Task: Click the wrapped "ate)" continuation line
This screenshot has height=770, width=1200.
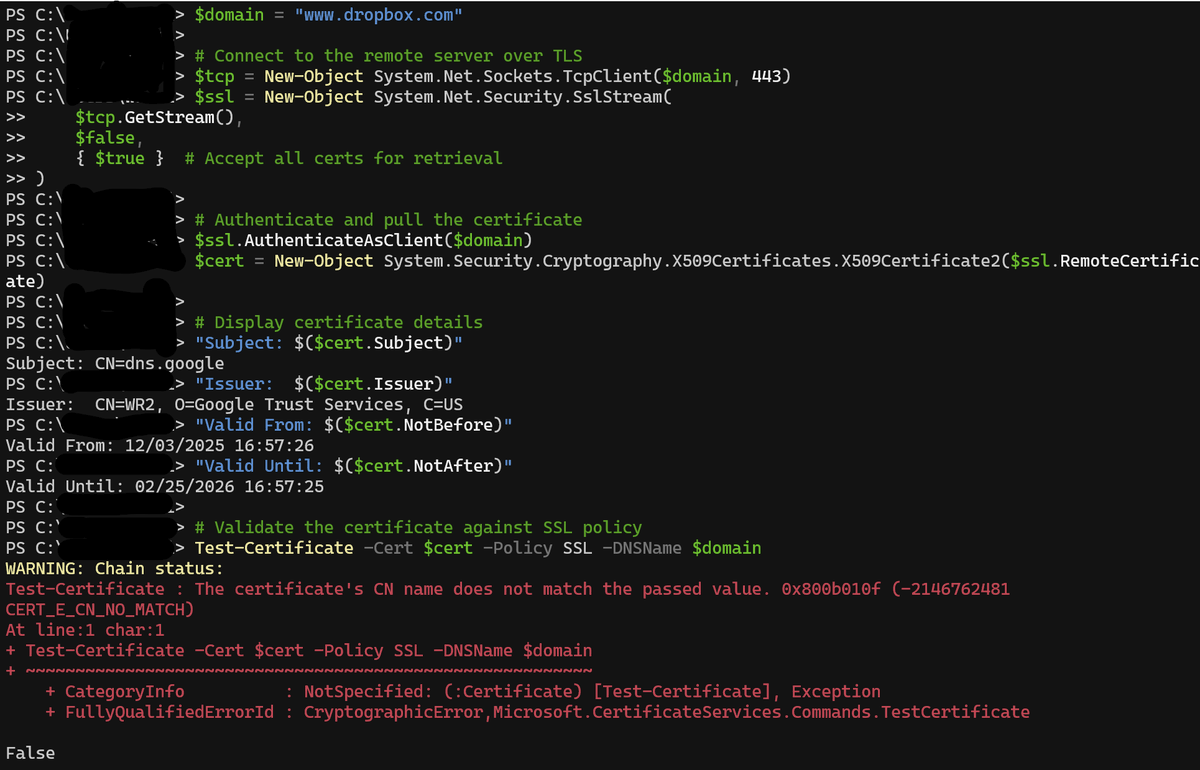Action: click(25, 281)
